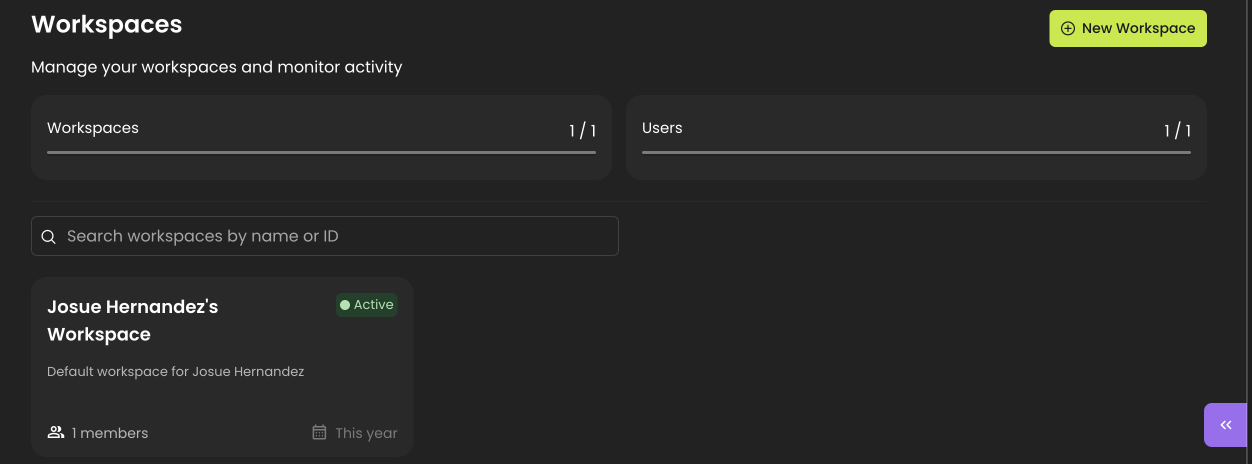
Task: Click the Users 1 / 1 count
Action: click(1177, 131)
